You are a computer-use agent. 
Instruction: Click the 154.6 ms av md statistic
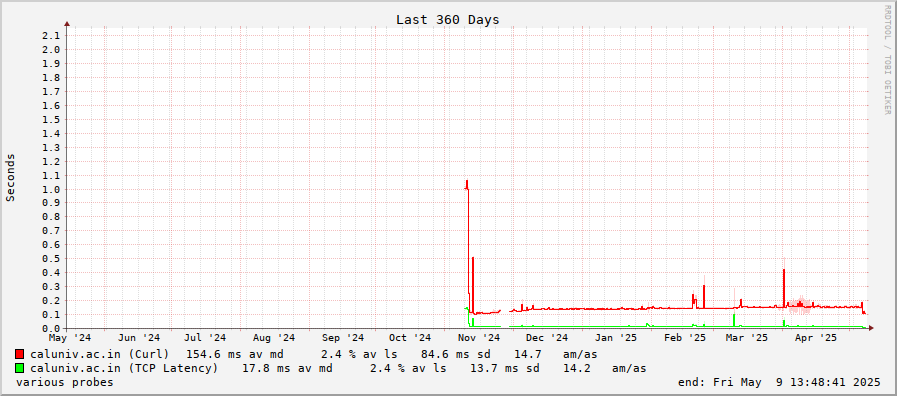tap(235, 354)
